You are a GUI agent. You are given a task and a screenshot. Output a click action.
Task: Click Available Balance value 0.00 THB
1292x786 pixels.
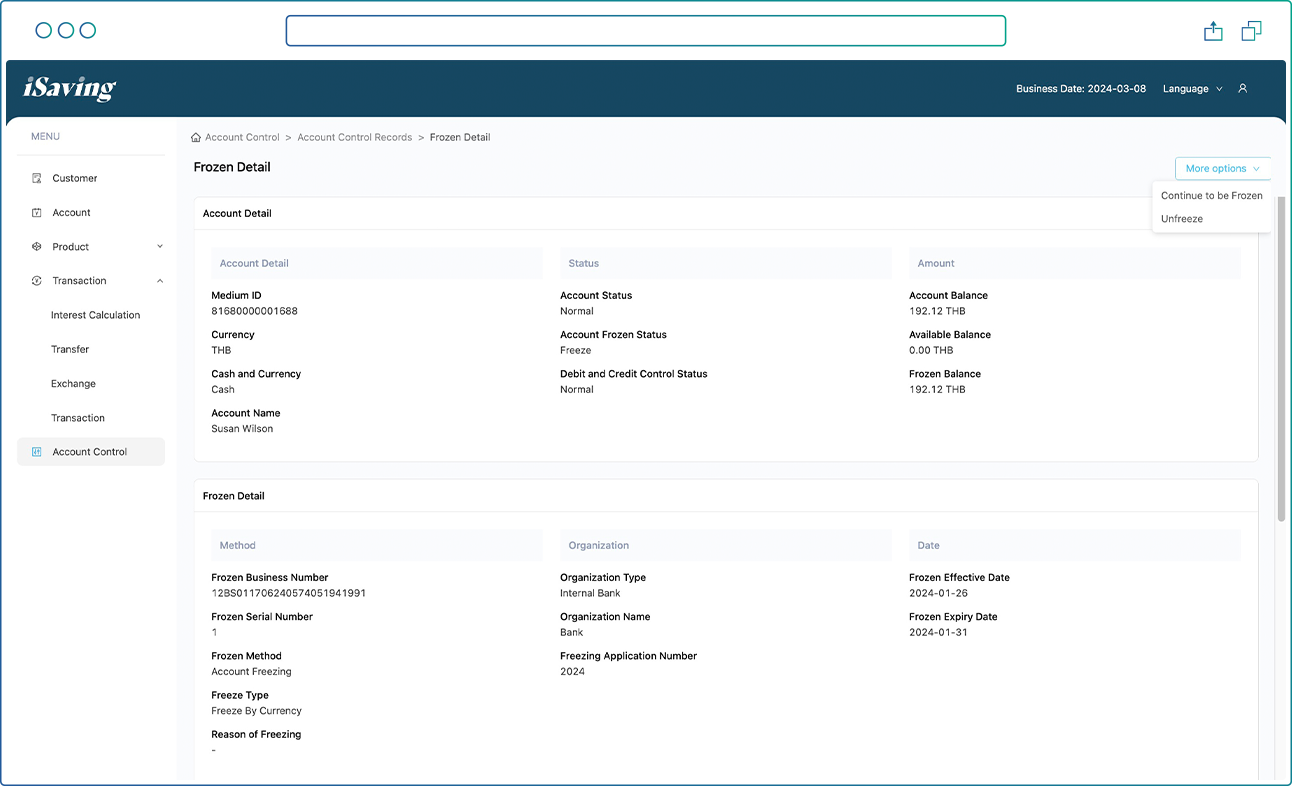[x=931, y=351]
